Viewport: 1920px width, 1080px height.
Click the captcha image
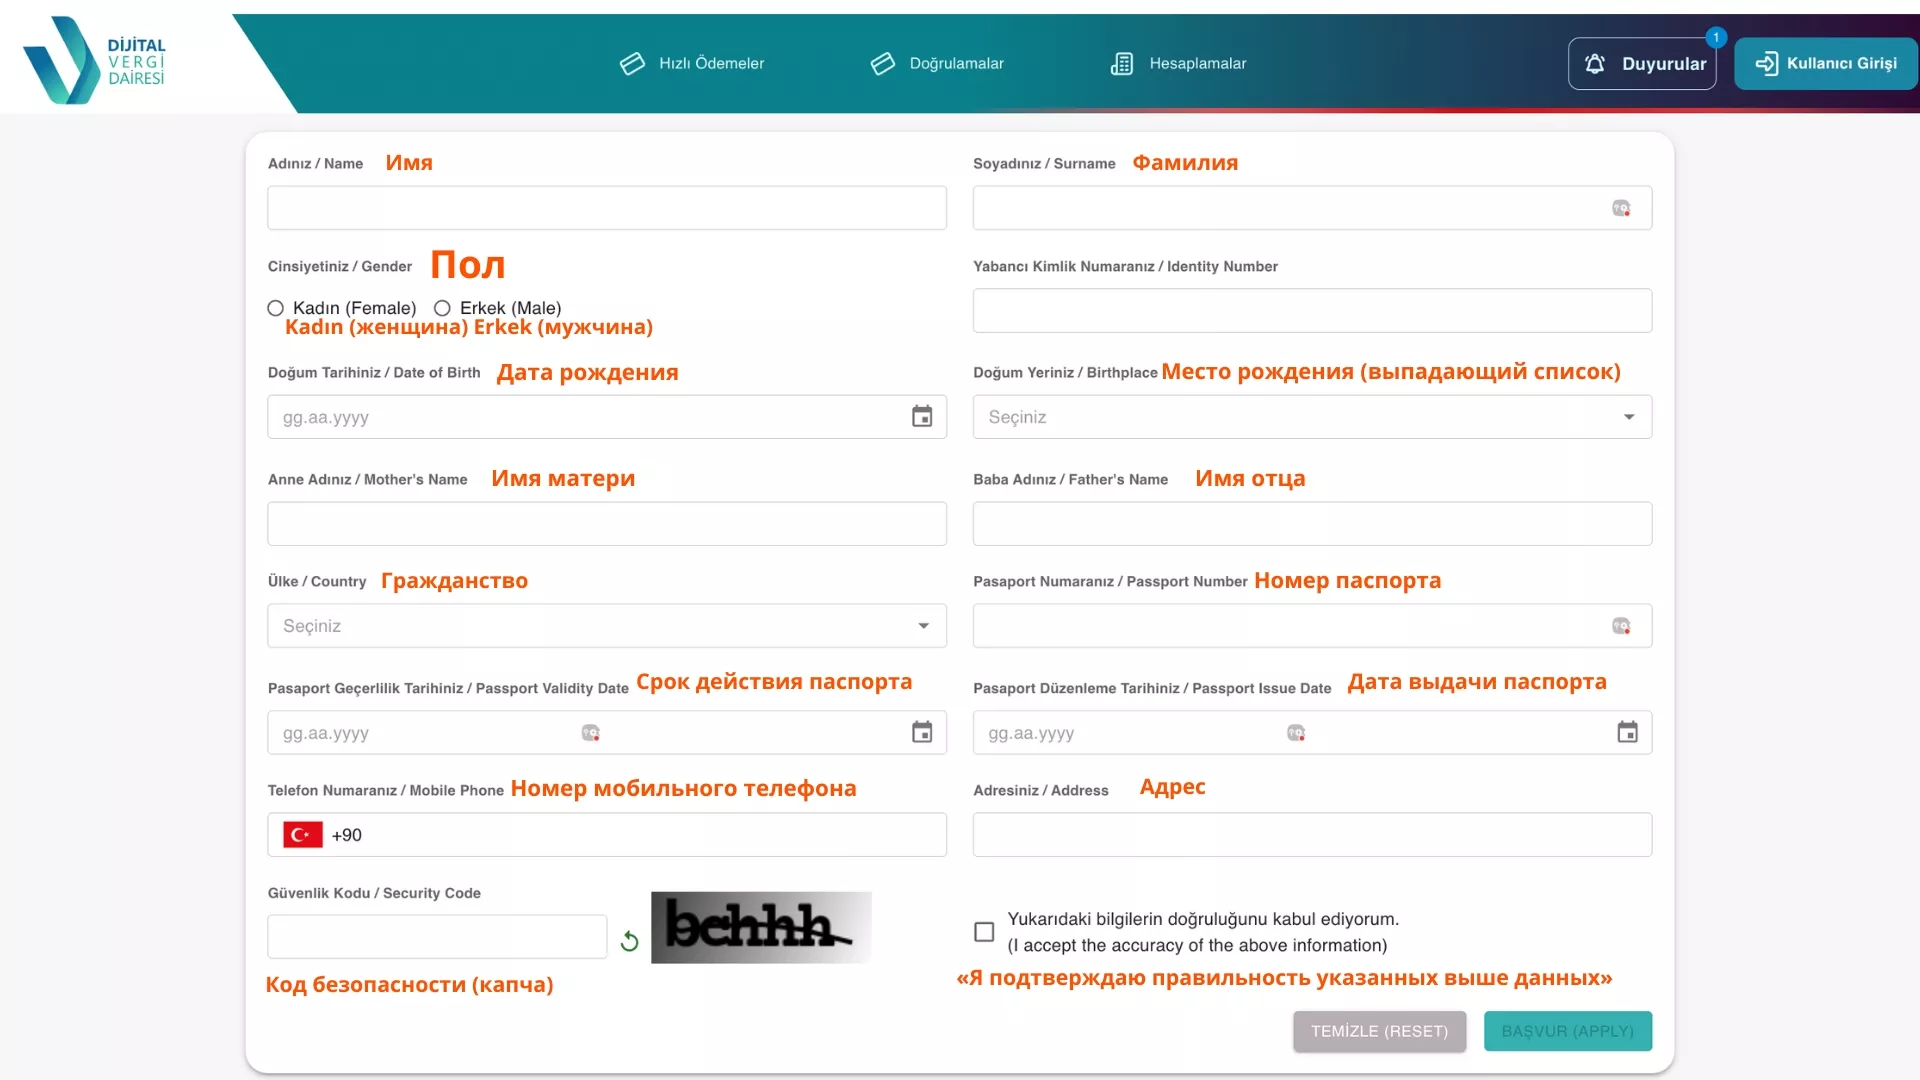click(x=761, y=928)
